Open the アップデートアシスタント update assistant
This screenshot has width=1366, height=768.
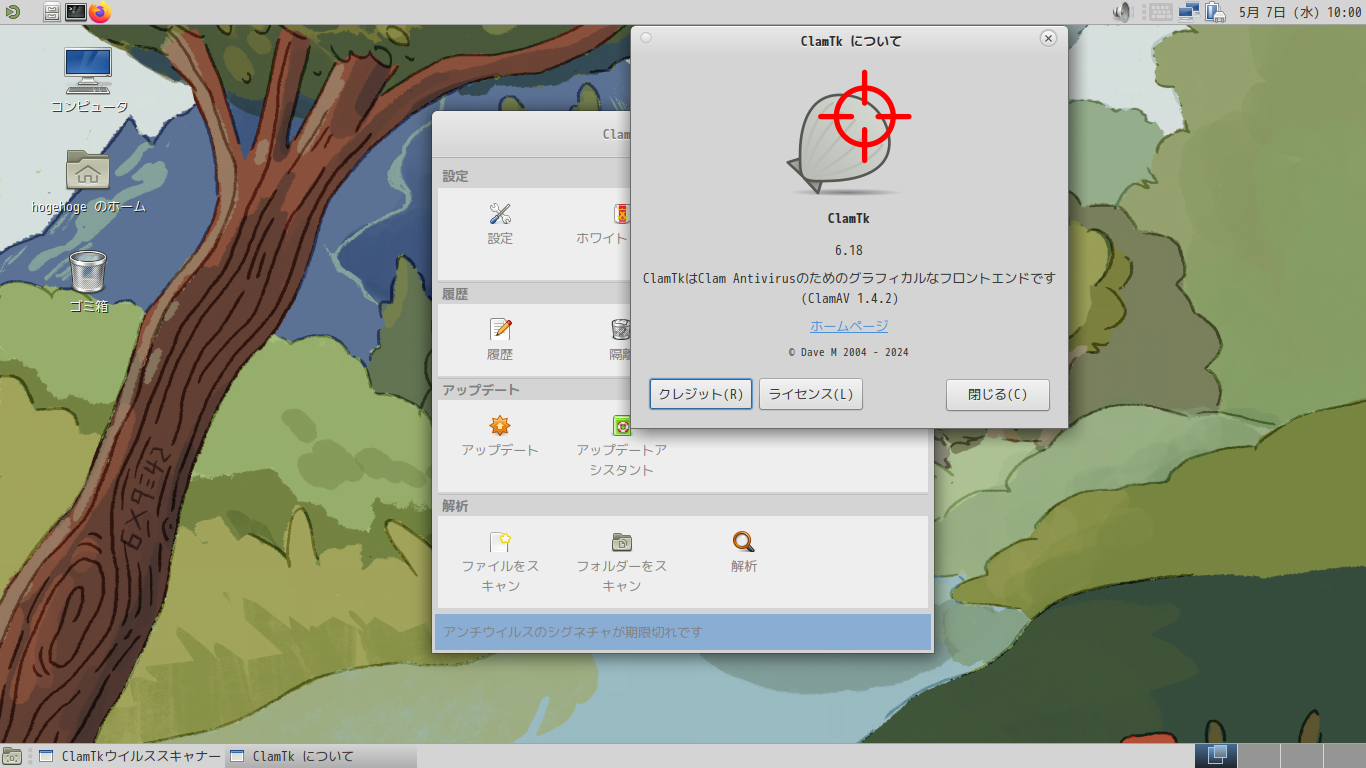point(621,425)
